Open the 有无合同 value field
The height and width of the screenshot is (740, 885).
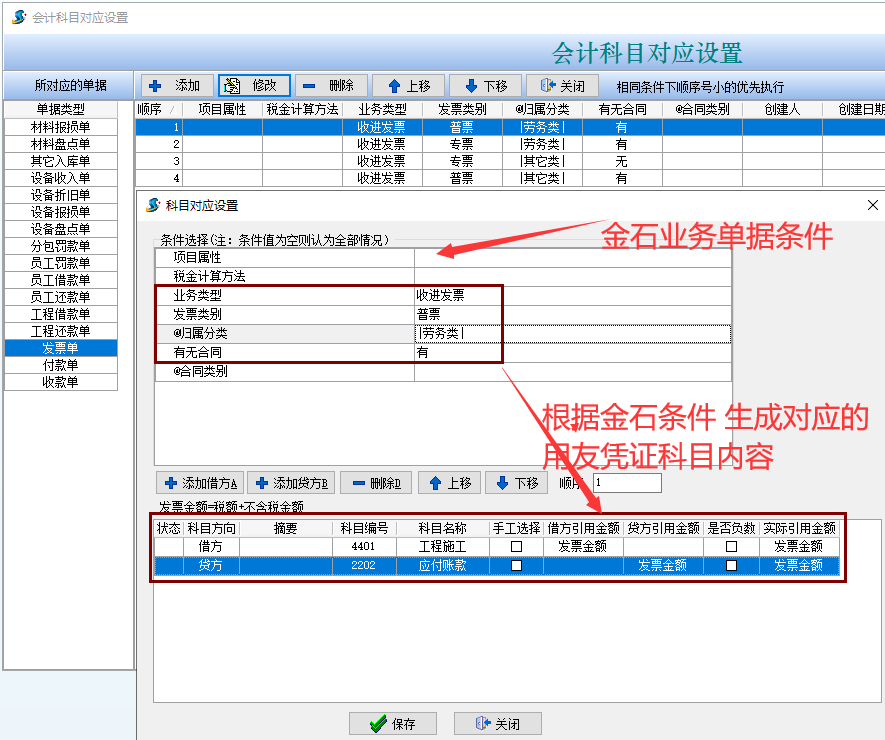tap(572, 352)
